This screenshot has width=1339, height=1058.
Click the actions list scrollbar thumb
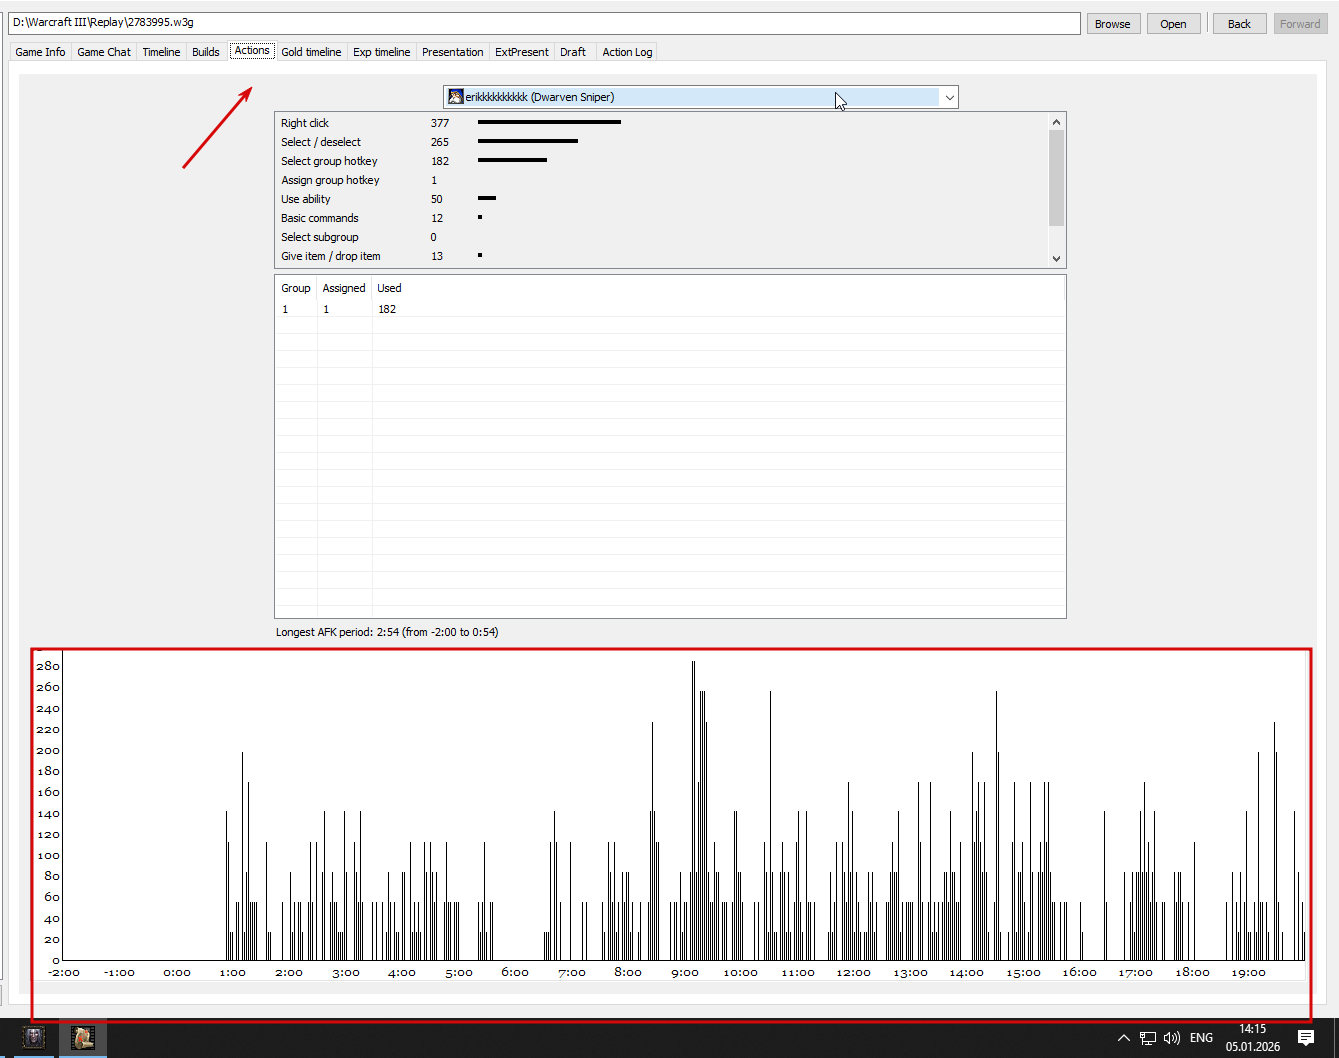1056,178
